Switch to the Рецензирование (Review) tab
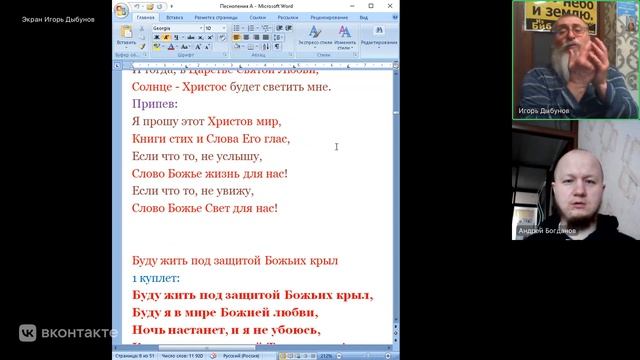The height and width of the screenshot is (360, 640). pyautogui.click(x=329, y=18)
